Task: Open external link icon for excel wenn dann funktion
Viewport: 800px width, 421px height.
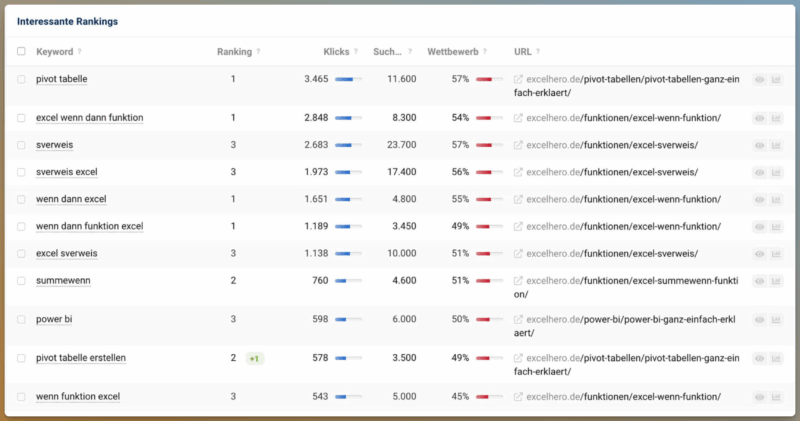Action: point(518,118)
